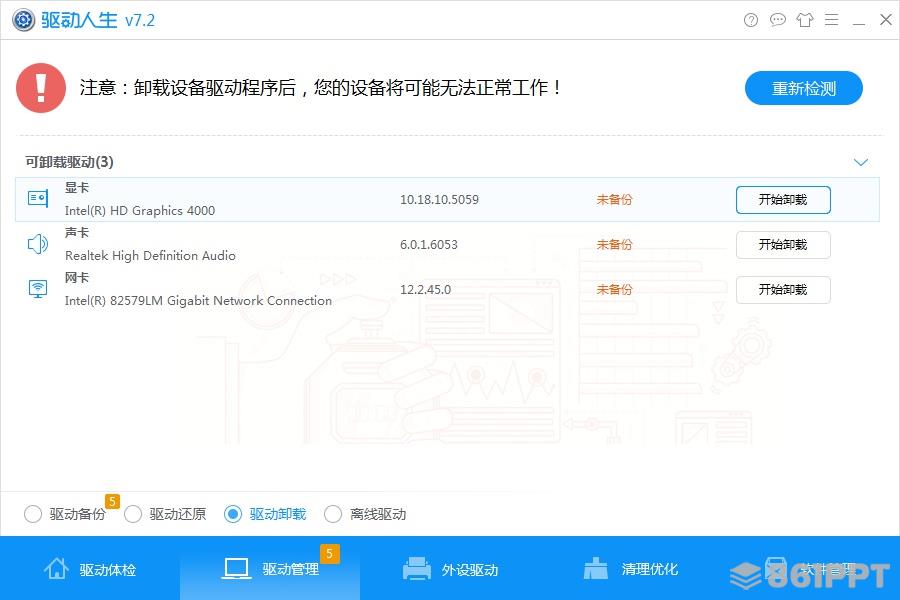Viewport: 900px width, 600px height.
Task: Click the orange badge on 驱动管理 tab
Action: click(329, 553)
